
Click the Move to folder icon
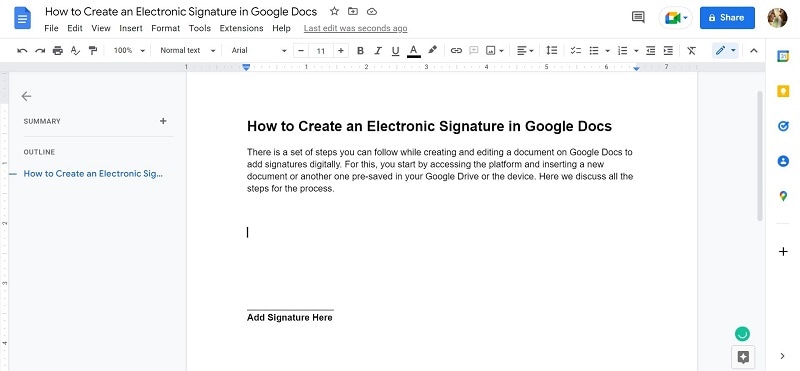coord(353,11)
